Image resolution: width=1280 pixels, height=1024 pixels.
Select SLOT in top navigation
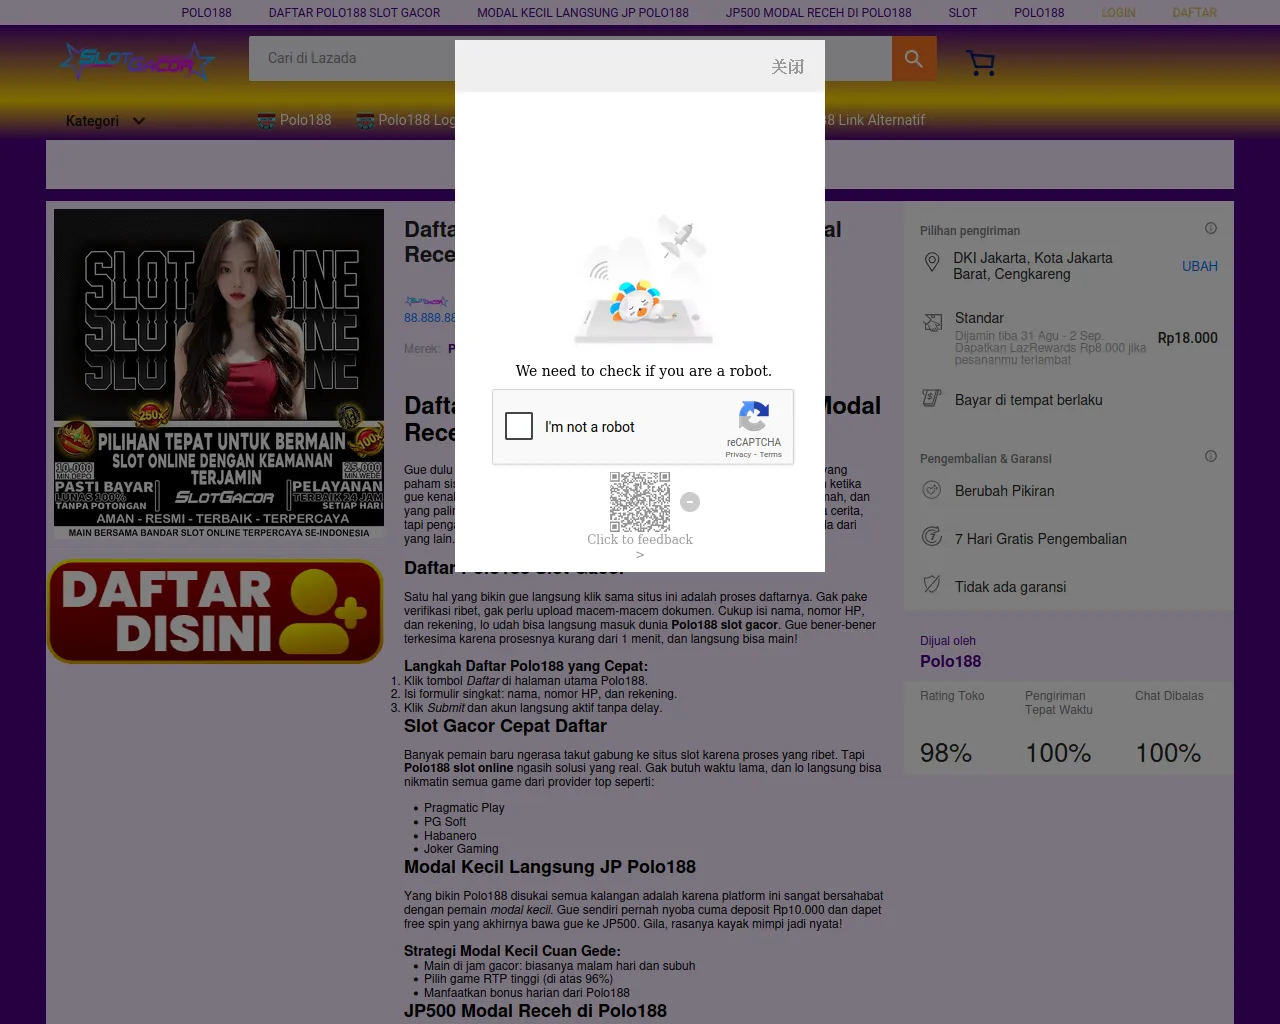tap(963, 13)
